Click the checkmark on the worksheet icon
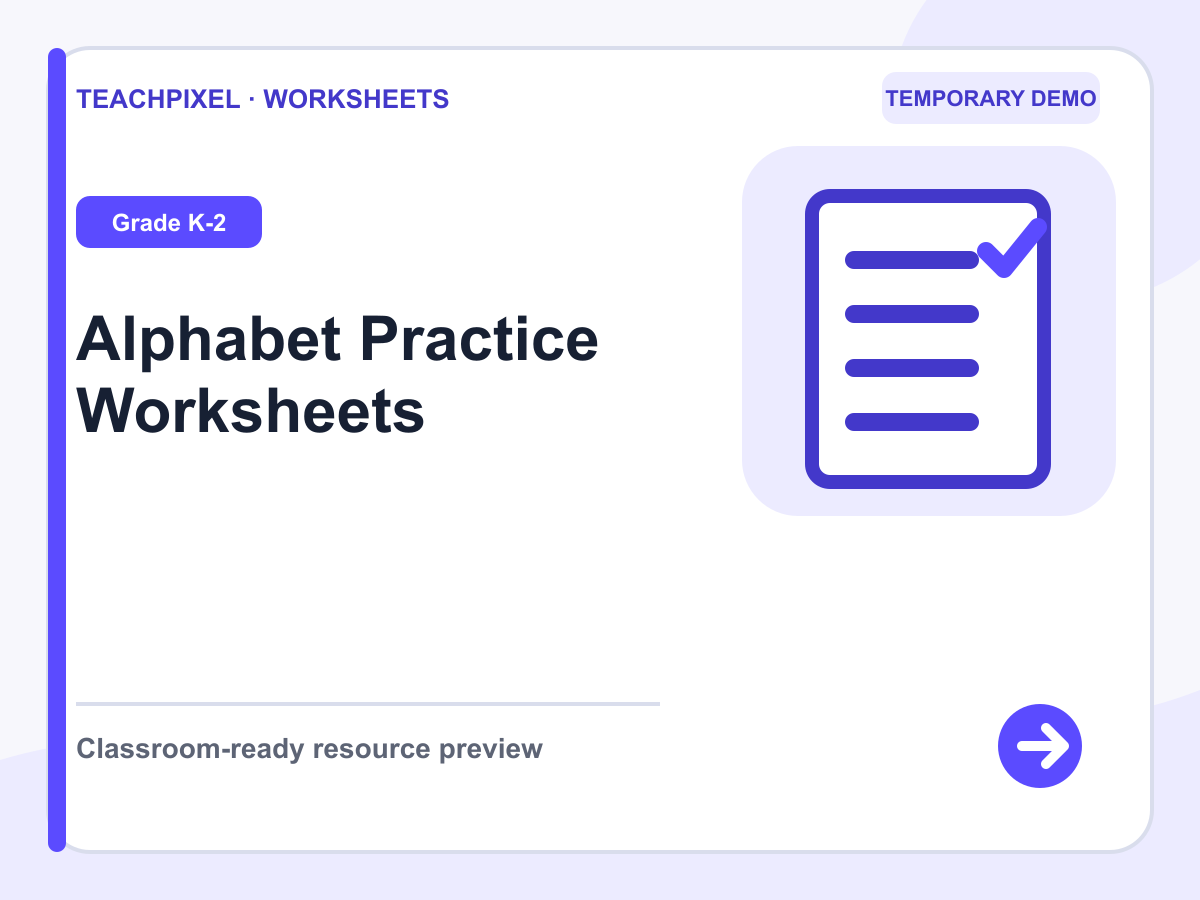 pyautogui.click(x=1012, y=247)
